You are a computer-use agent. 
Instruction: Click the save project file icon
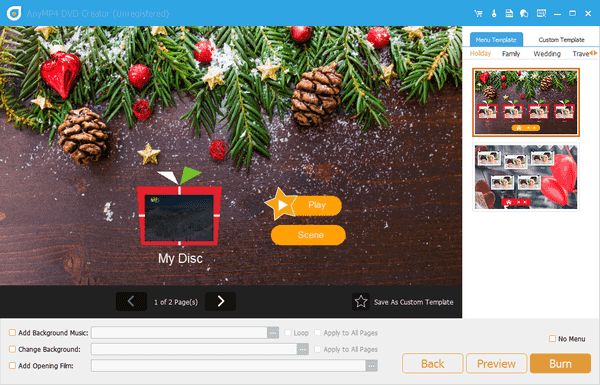click(509, 13)
